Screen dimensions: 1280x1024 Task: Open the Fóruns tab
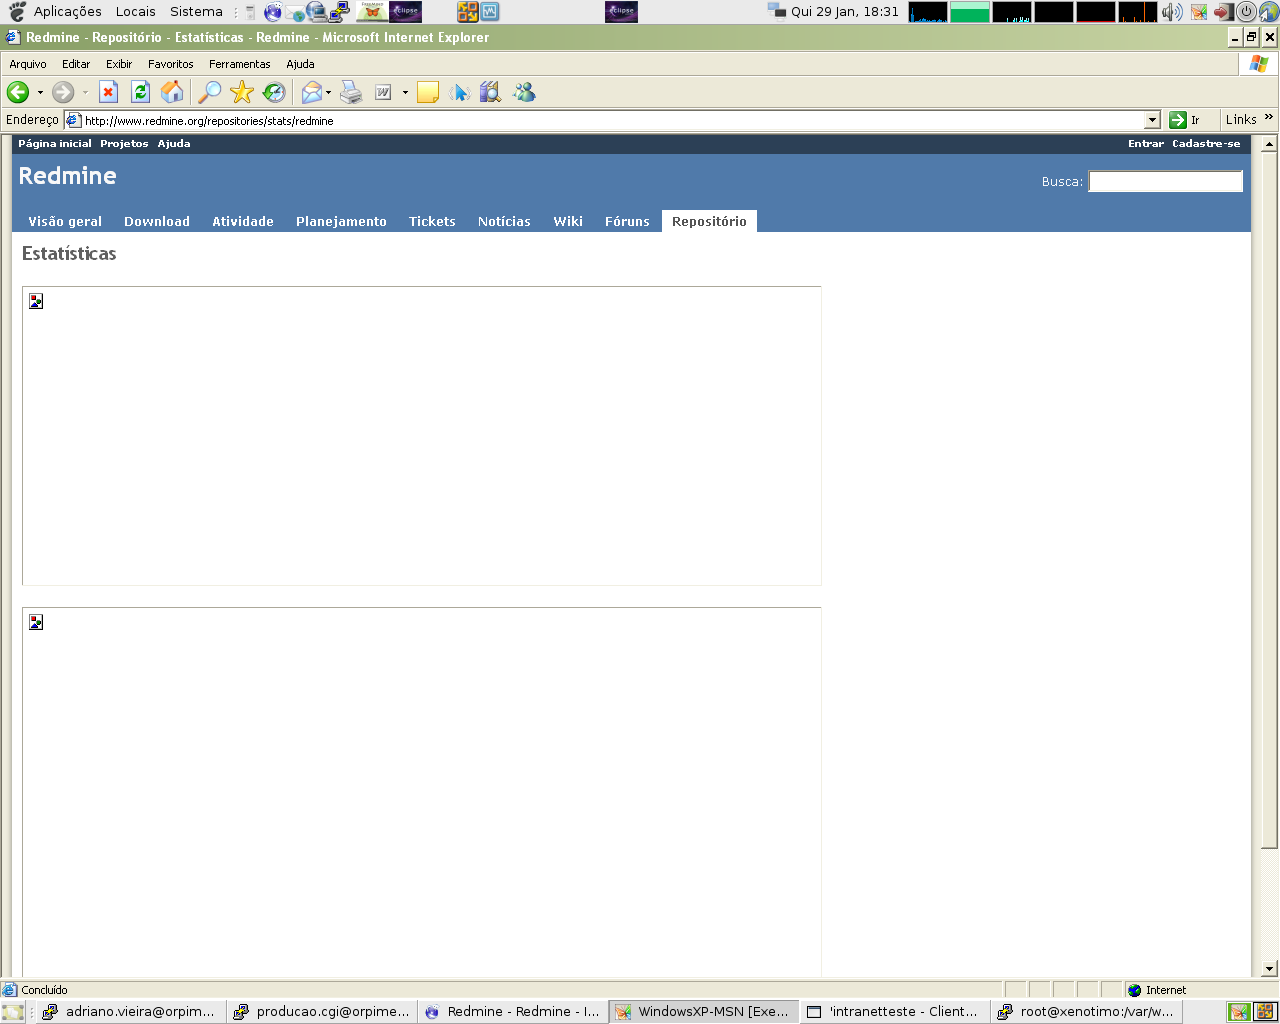click(627, 221)
